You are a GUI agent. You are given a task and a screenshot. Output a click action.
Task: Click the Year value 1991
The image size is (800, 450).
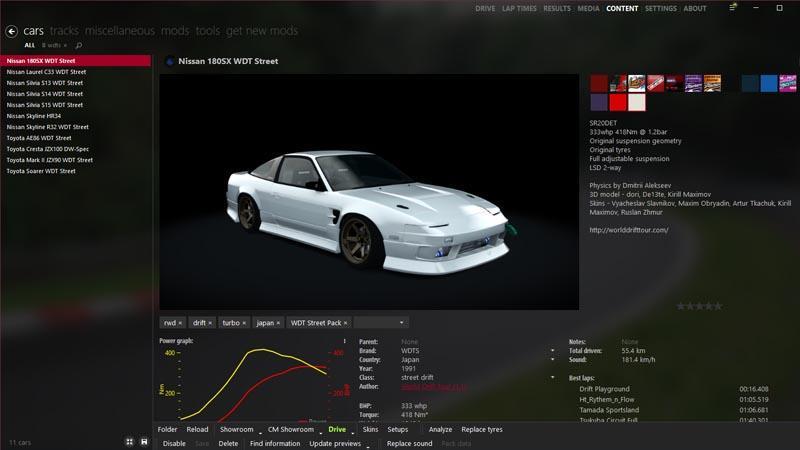409,369
